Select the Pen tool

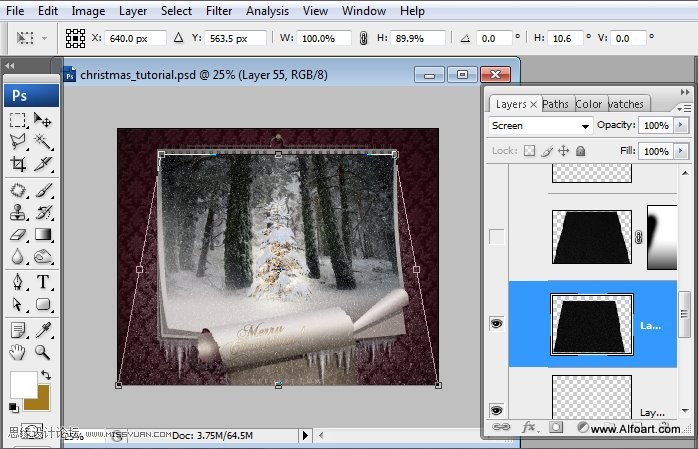(18, 282)
